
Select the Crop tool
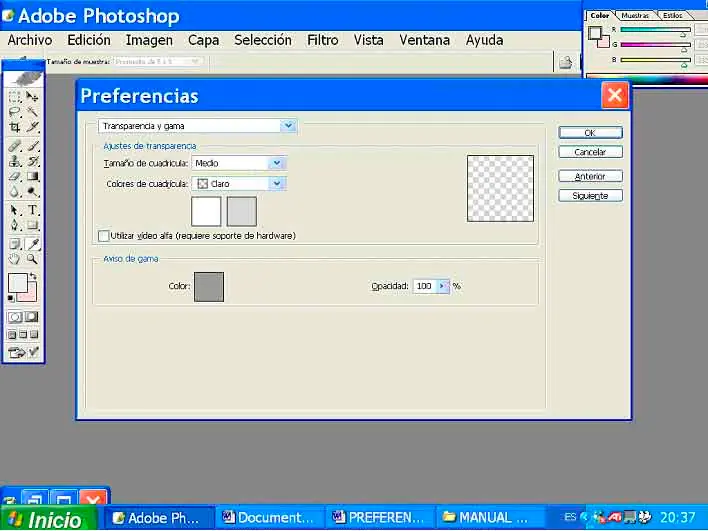[14, 127]
